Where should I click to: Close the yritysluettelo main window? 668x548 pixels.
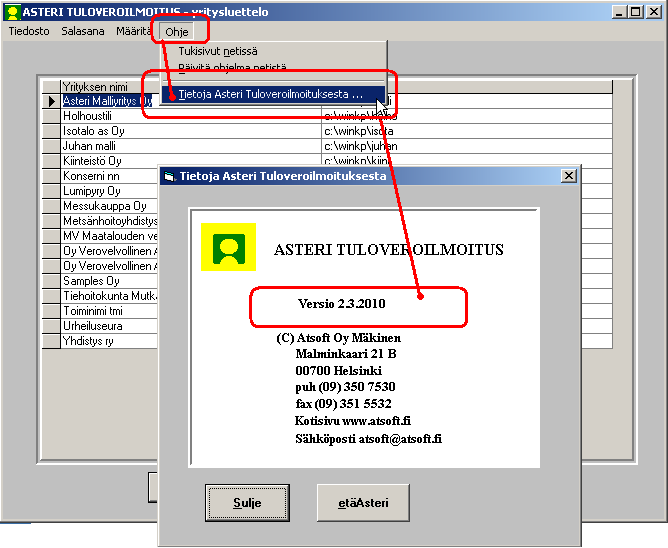pyautogui.click(x=654, y=12)
